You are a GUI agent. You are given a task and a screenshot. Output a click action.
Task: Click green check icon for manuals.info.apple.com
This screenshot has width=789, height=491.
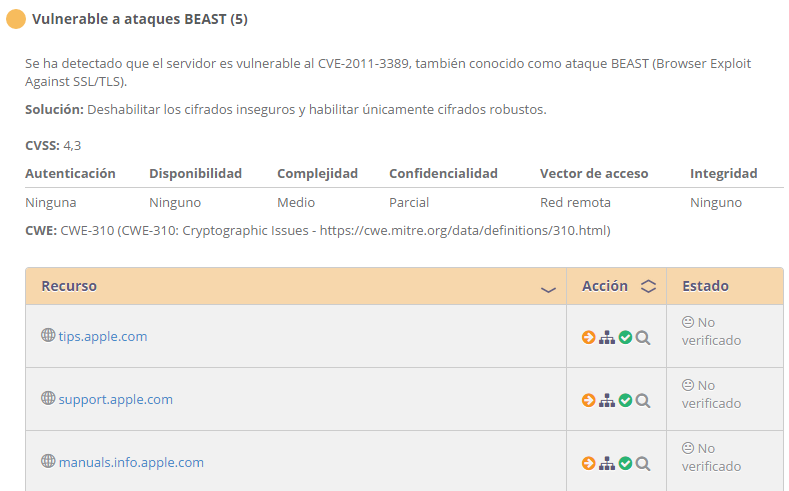point(625,463)
